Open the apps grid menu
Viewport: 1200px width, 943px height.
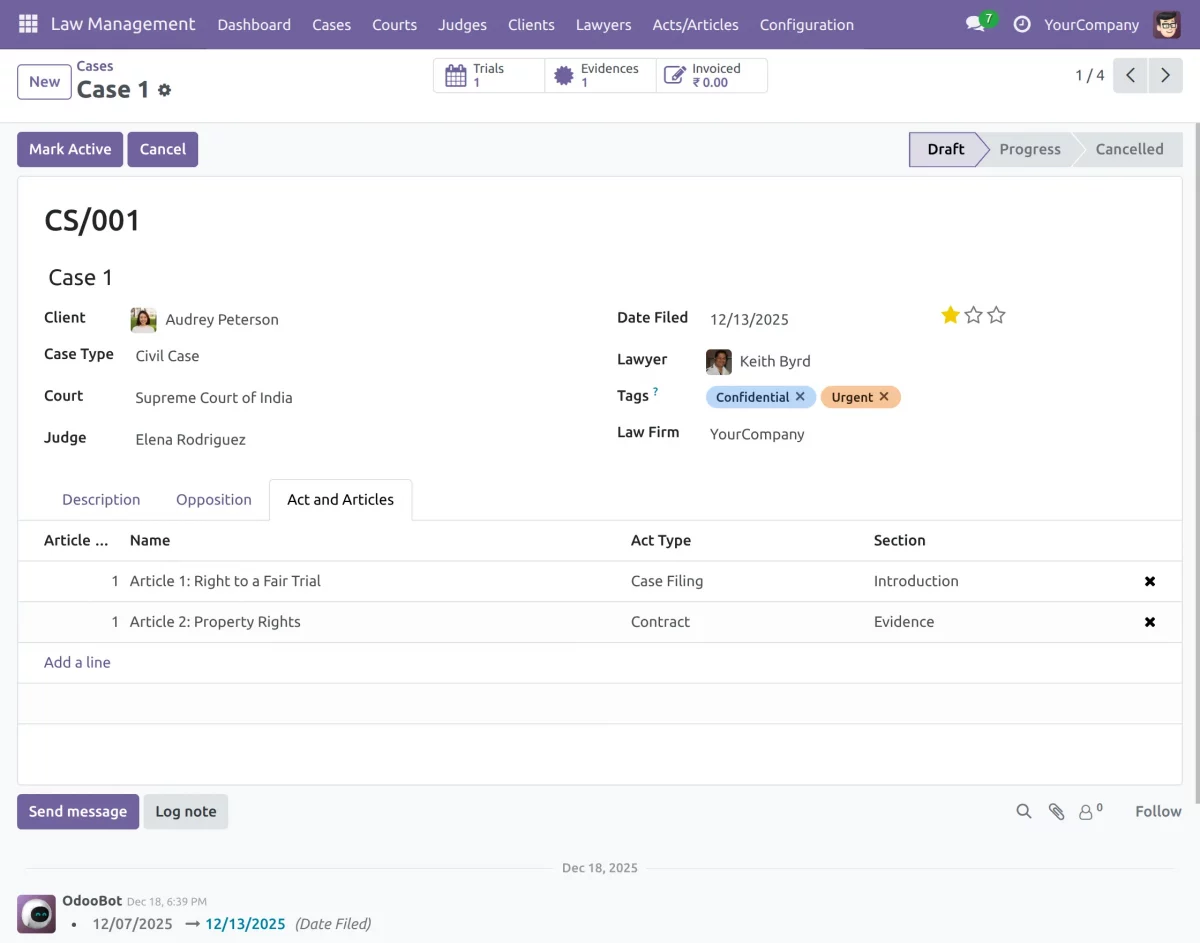[x=26, y=23]
